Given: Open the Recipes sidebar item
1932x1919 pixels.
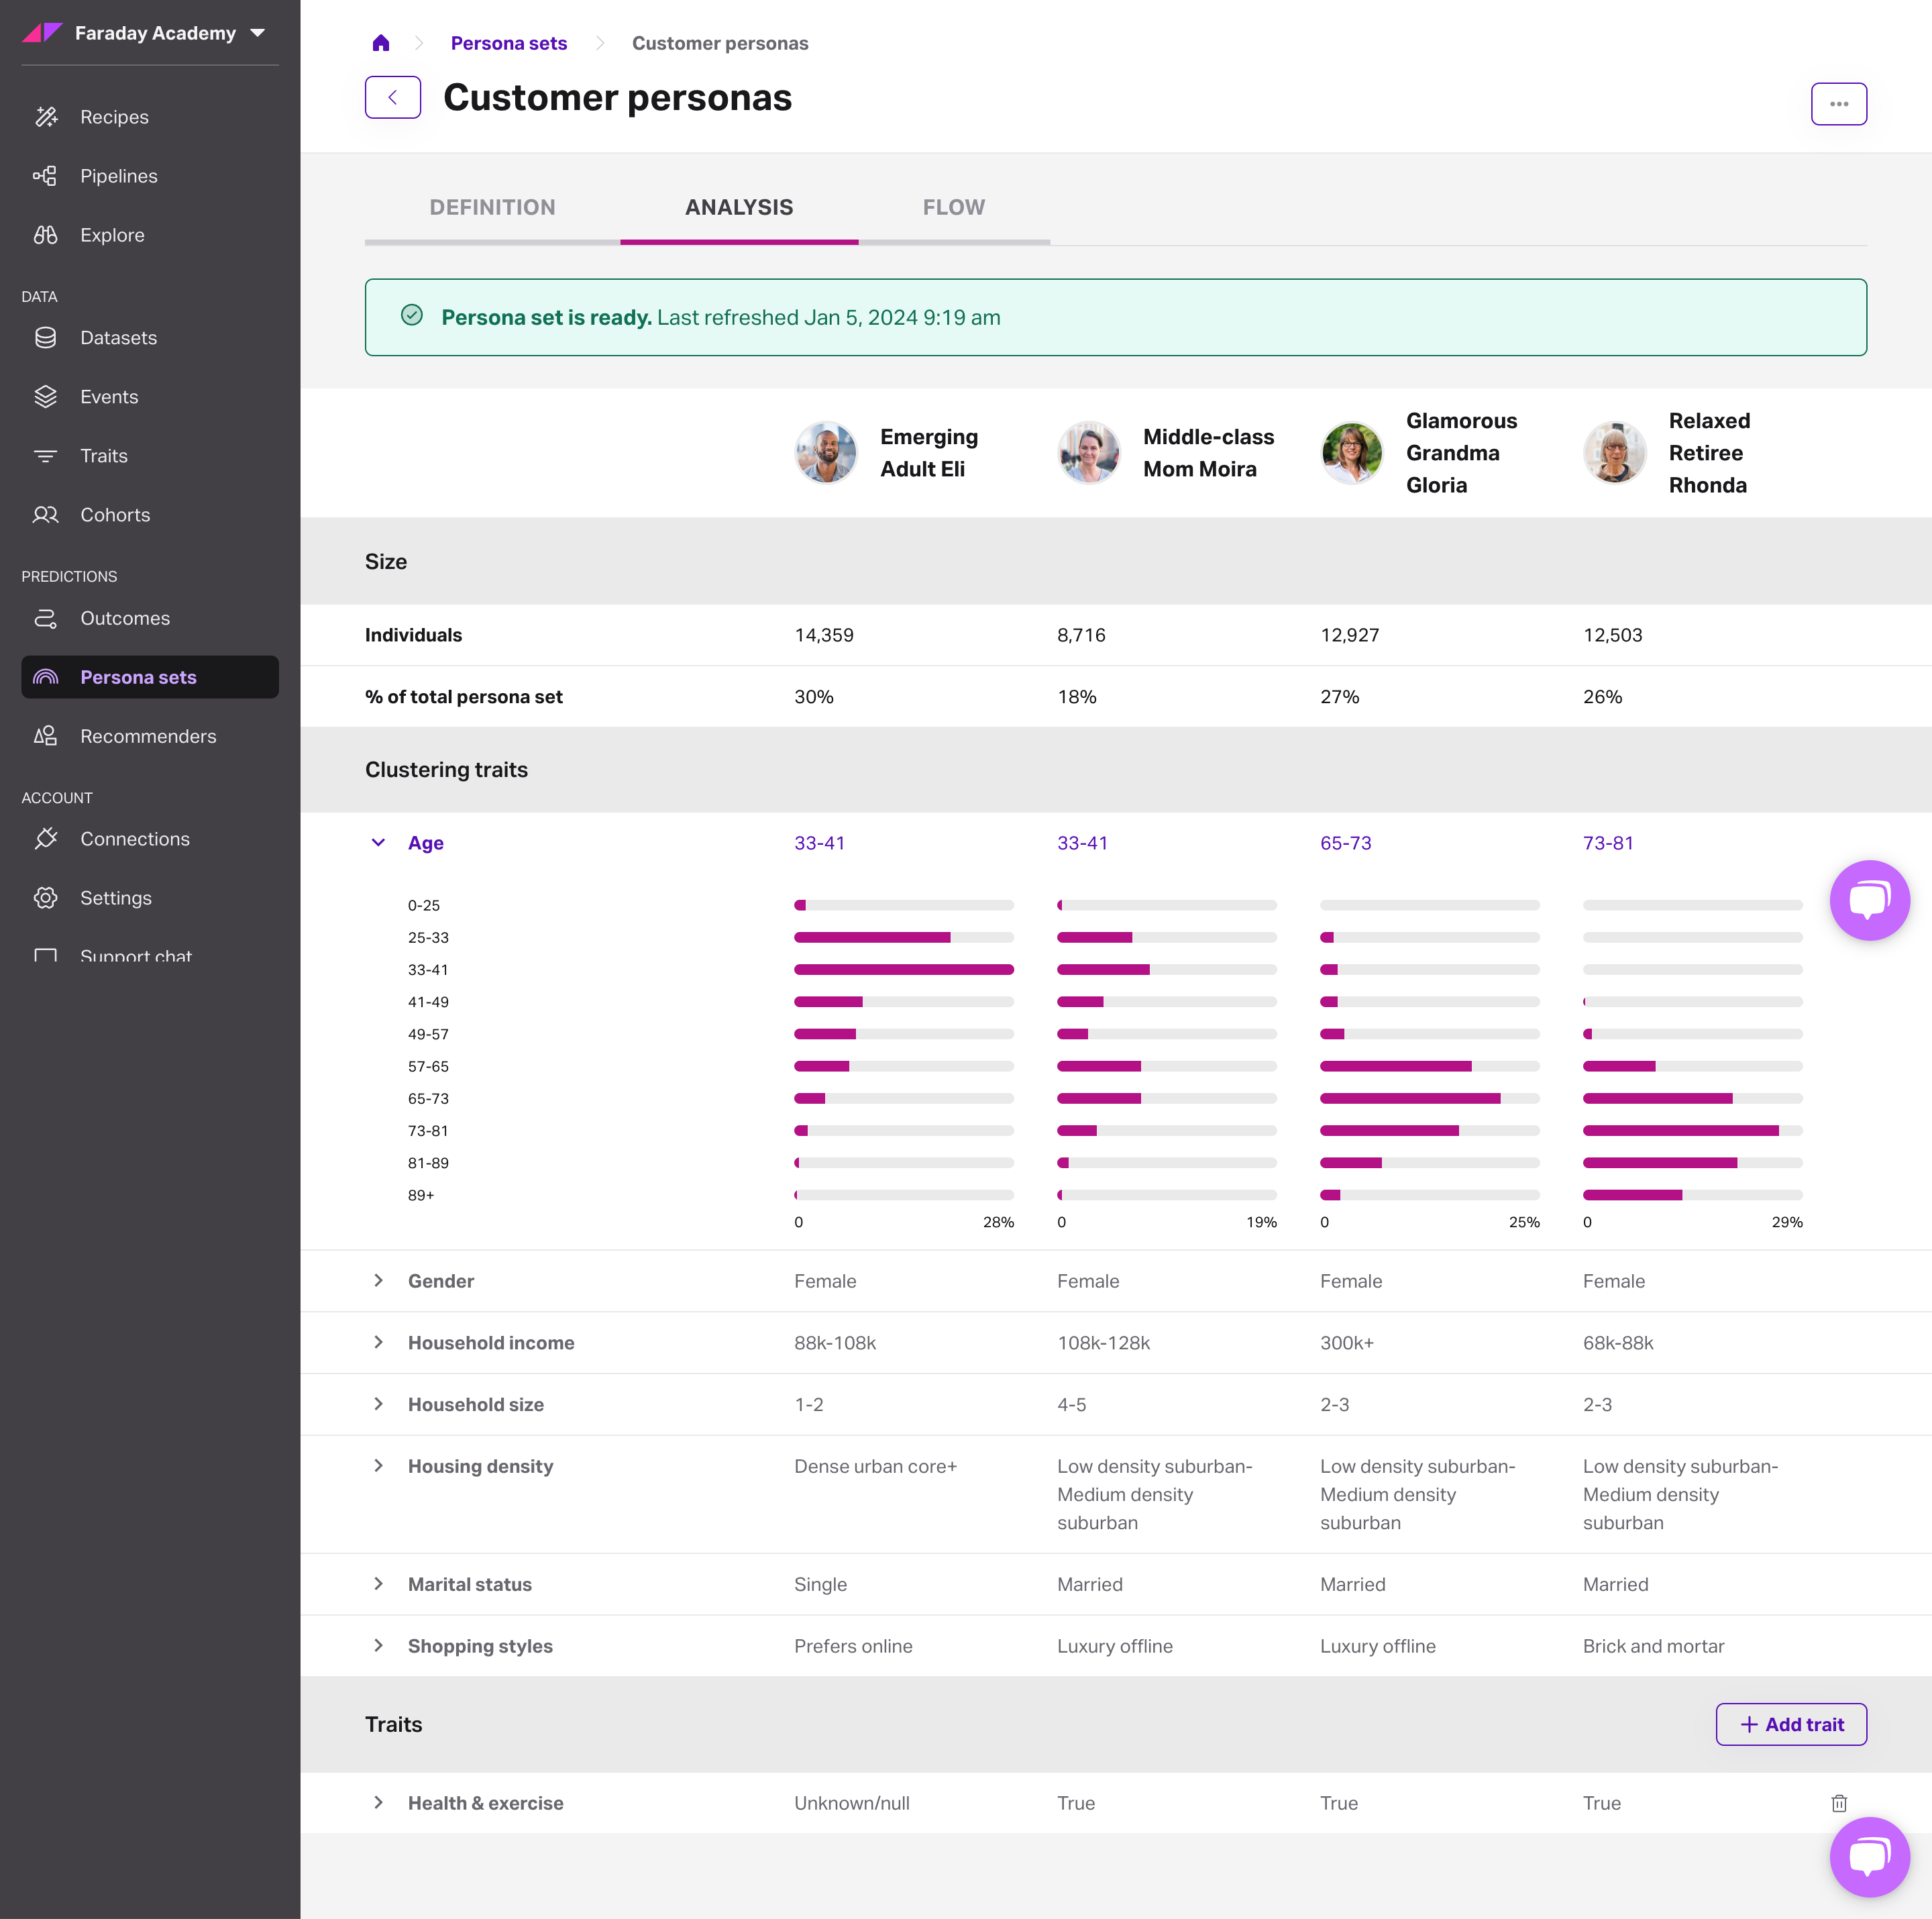Looking at the screenshot, I should [x=114, y=117].
